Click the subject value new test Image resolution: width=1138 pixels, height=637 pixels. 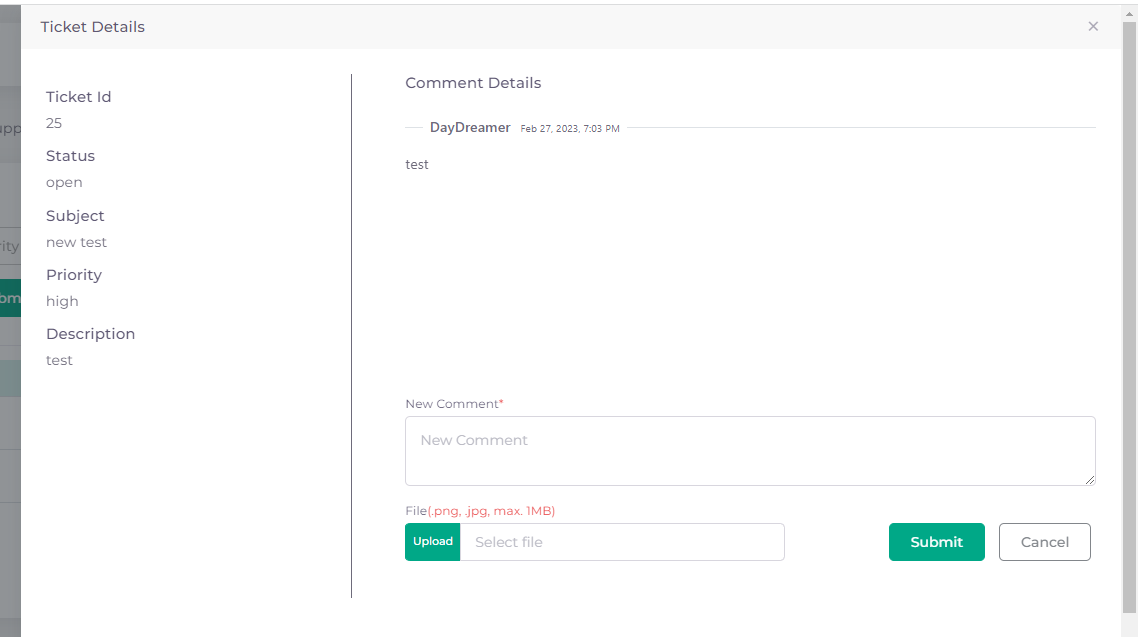tap(76, 242)
